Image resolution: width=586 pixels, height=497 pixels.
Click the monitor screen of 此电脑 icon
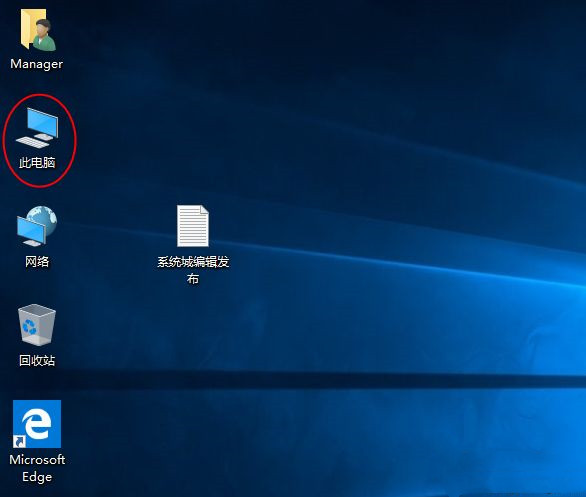(42, 122)
